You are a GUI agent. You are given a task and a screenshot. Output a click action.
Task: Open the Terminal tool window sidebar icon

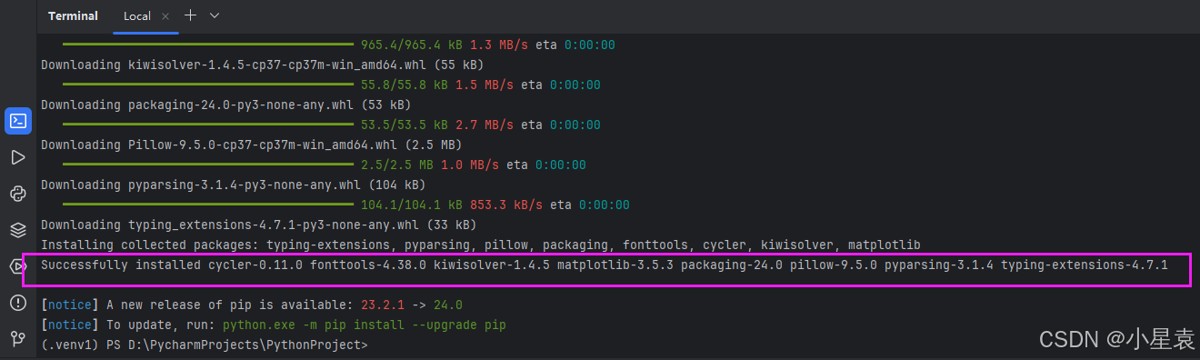click(x=17, y=122)
